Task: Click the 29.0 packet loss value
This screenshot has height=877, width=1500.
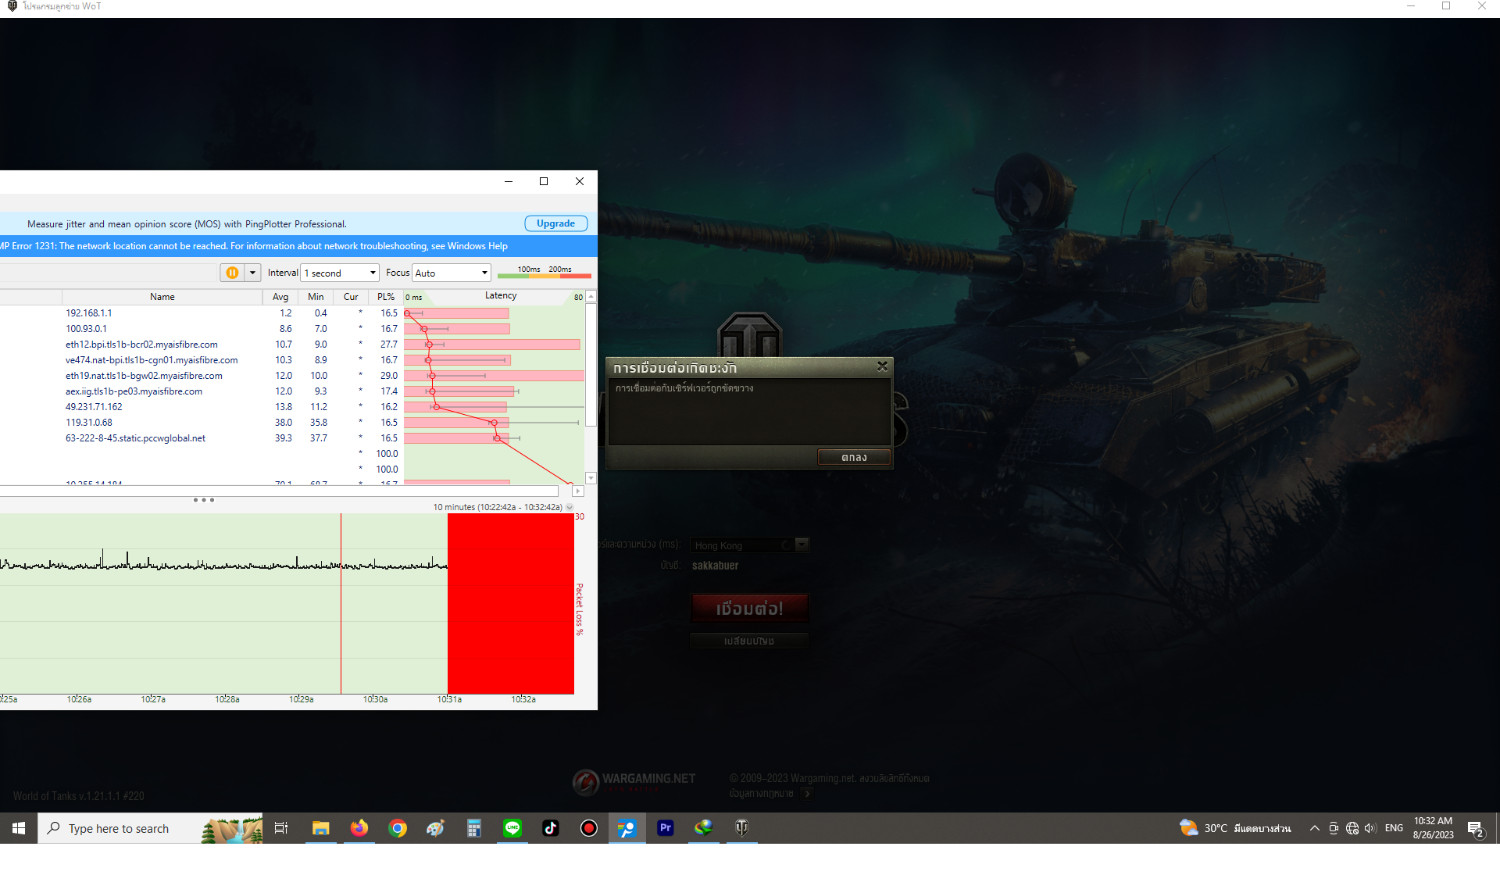Action: [x=389, y=376]
